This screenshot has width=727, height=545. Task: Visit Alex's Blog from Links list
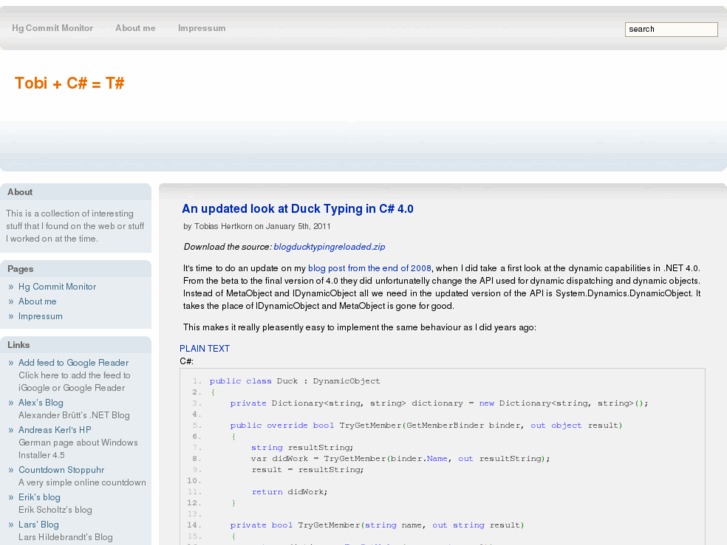pos(40,403)
